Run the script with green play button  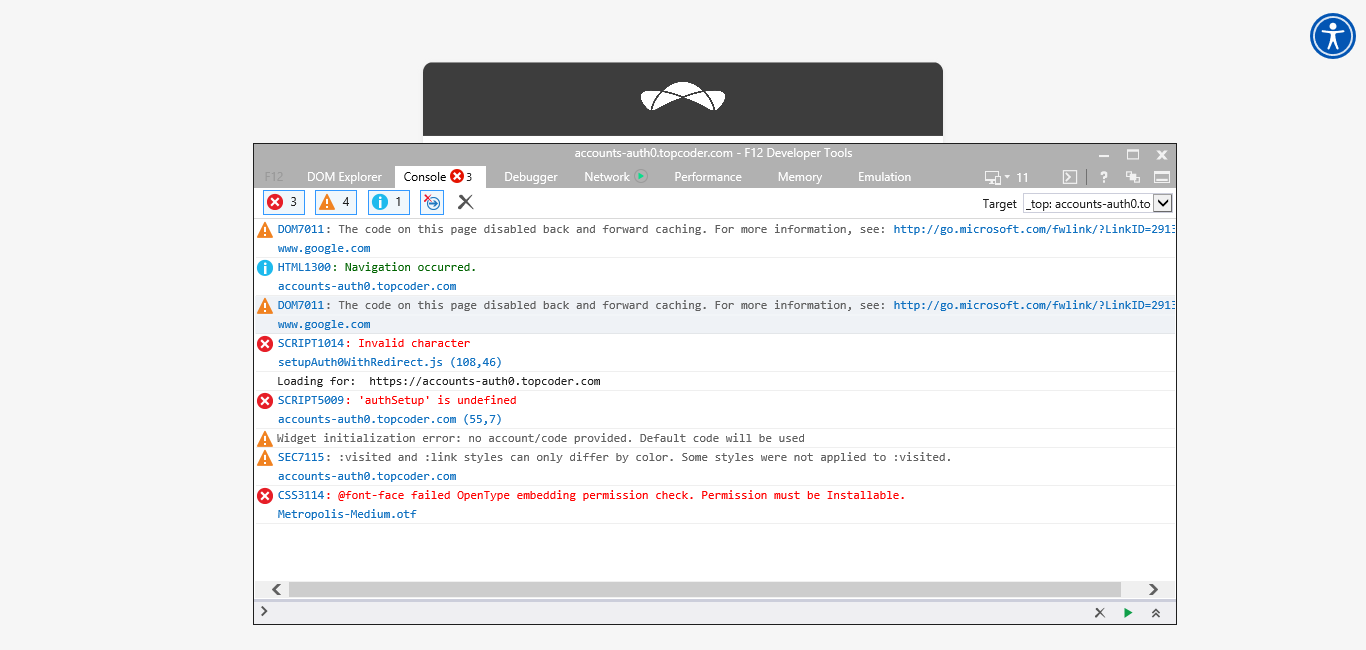[x=1128, y=613]
